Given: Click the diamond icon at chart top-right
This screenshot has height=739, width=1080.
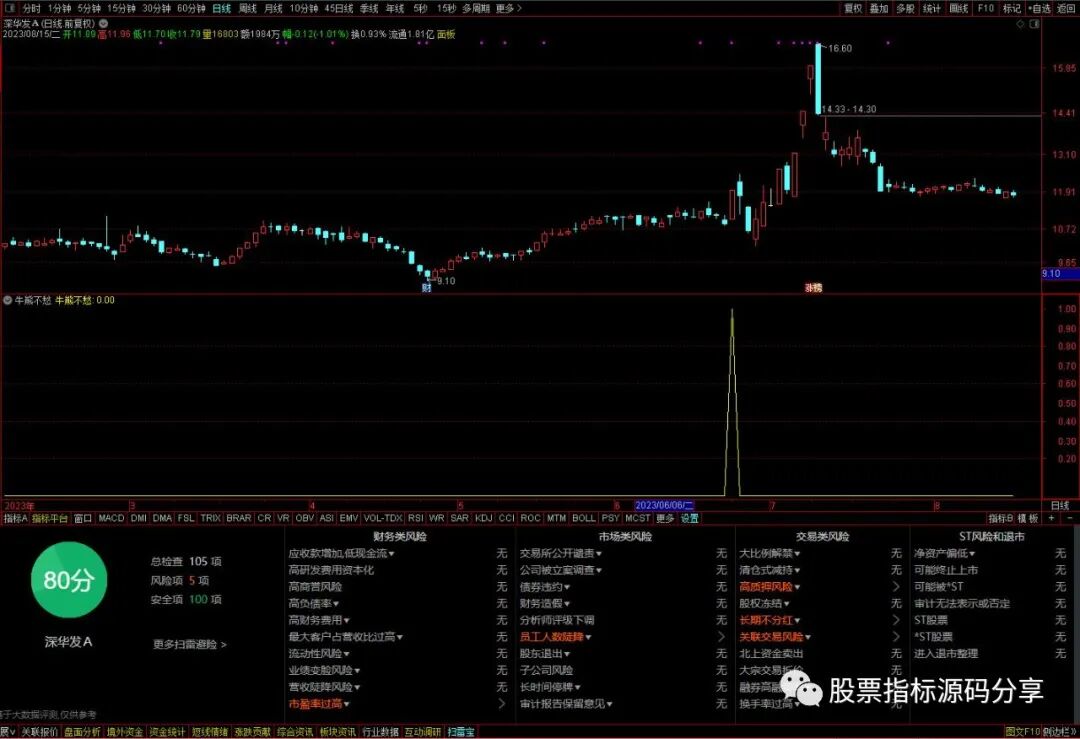Looking at the screenshot, I should 1020,23.
